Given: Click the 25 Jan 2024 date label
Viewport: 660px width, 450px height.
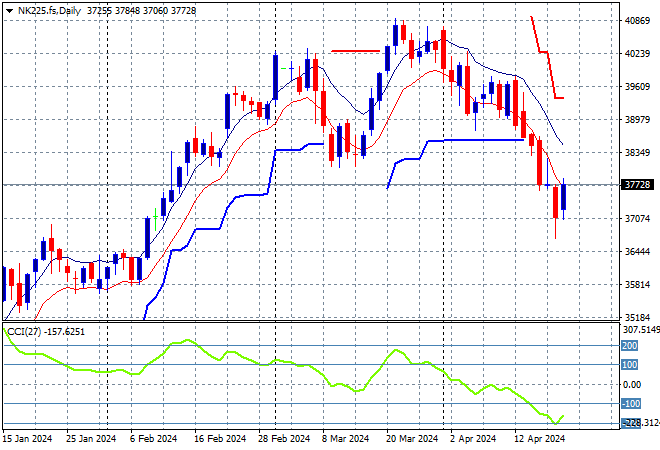Looking at the screenshot, I should tap(91, 439).
